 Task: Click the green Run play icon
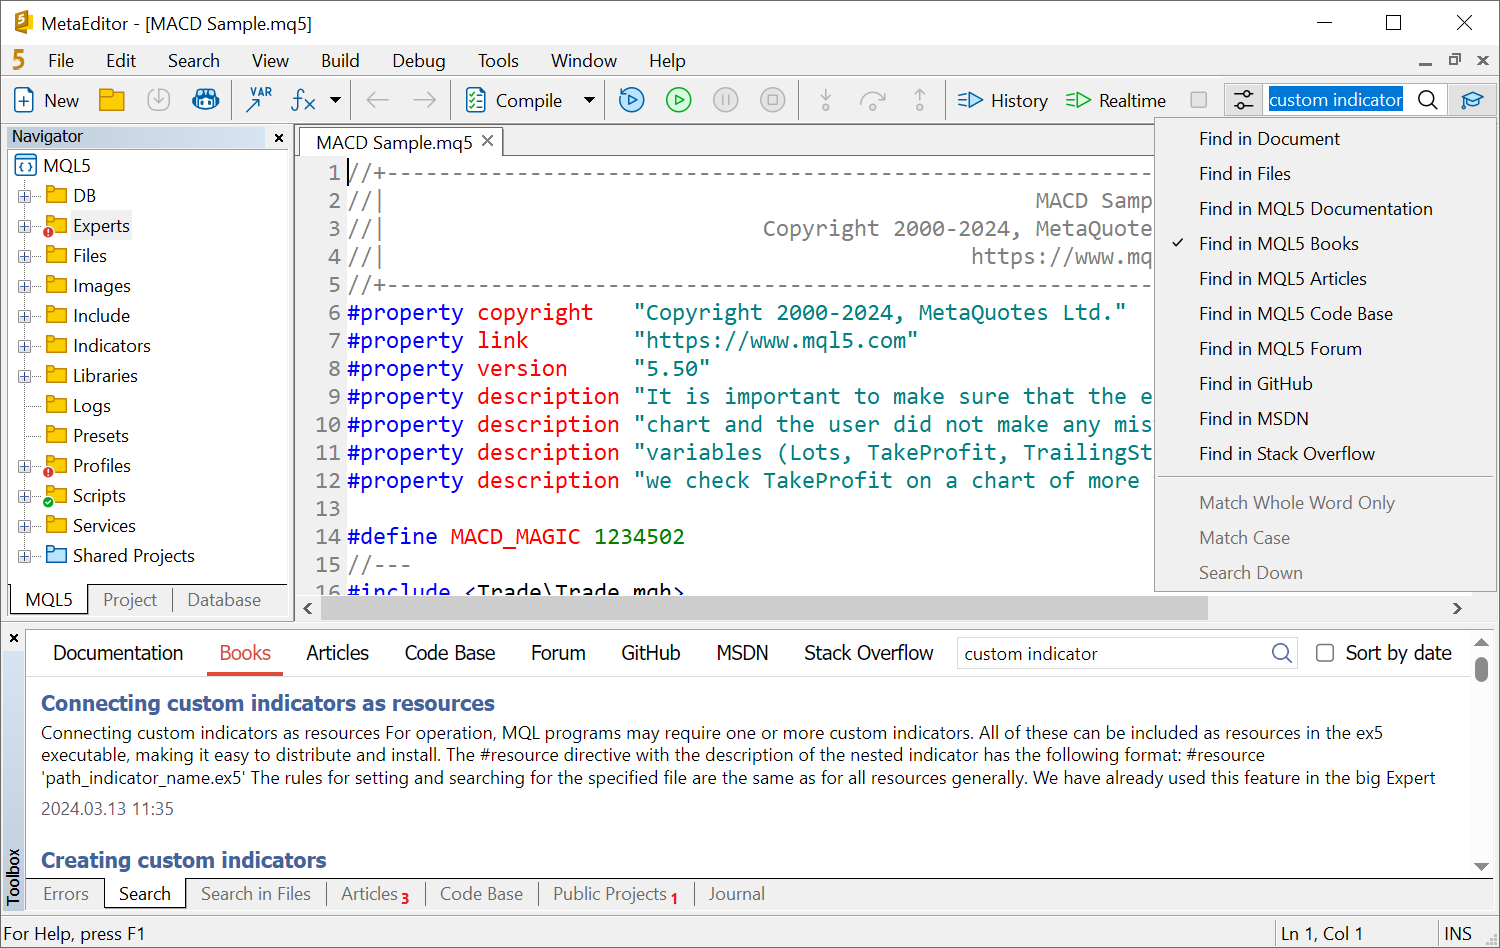tap(679, 100)
